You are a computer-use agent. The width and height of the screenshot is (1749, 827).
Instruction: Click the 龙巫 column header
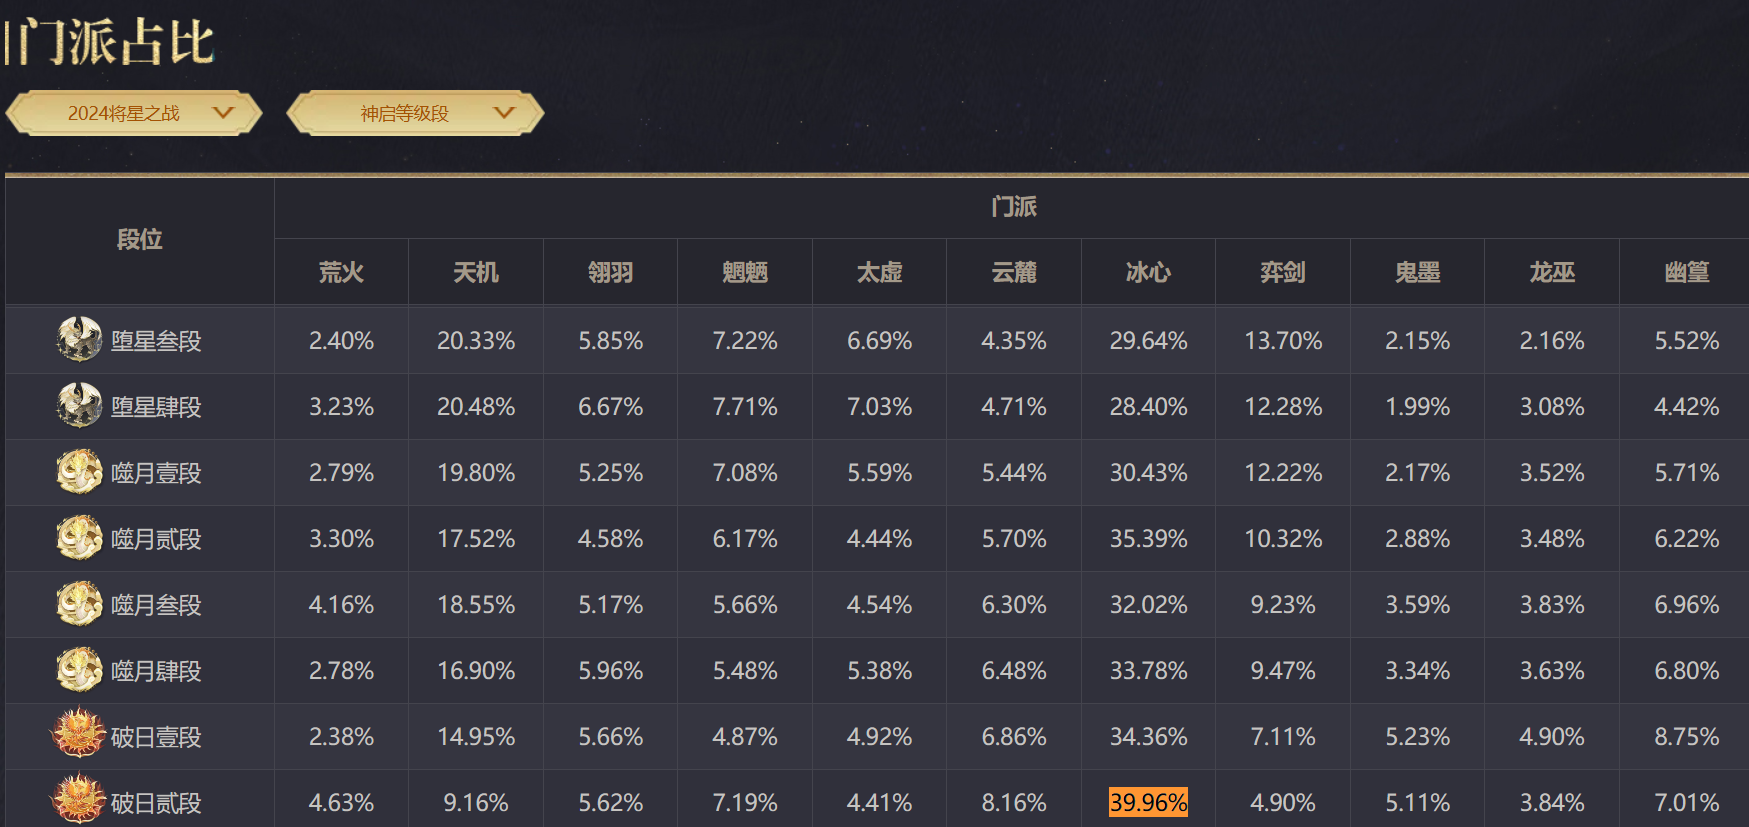tap(1552, 272)
